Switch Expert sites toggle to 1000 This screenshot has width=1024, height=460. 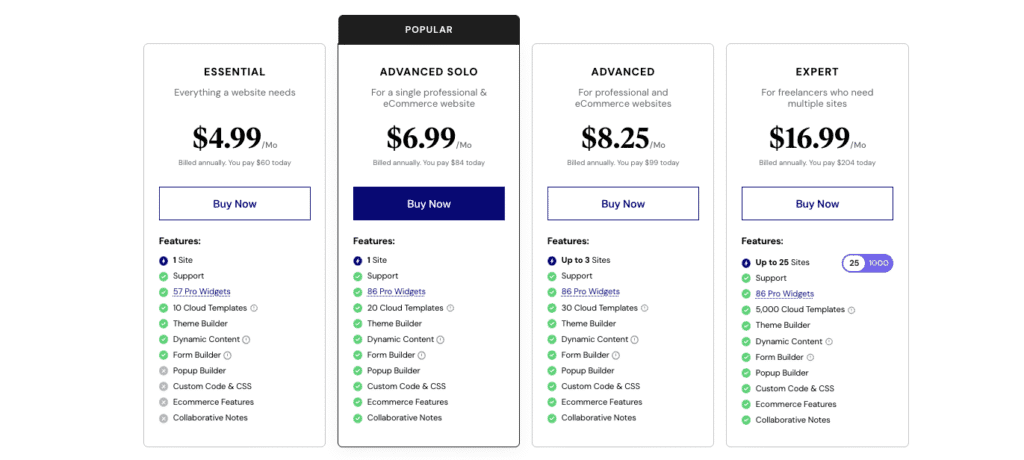[x=879, y=263]
